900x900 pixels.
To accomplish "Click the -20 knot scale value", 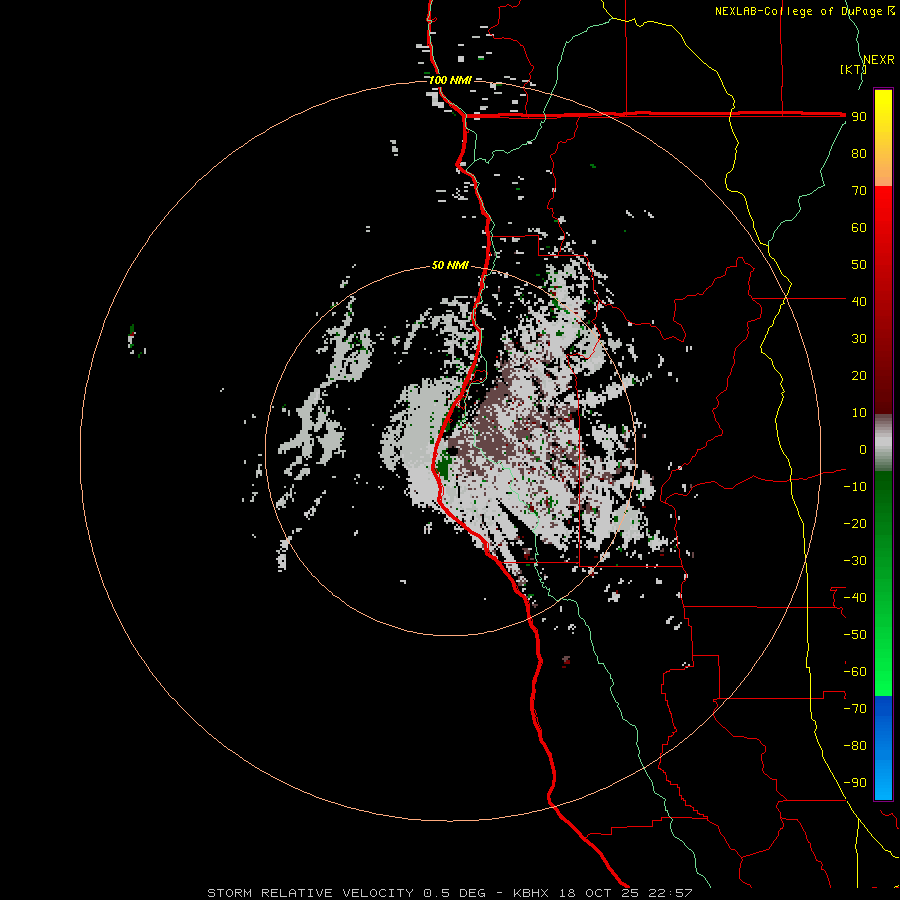I will click(855, 523).
